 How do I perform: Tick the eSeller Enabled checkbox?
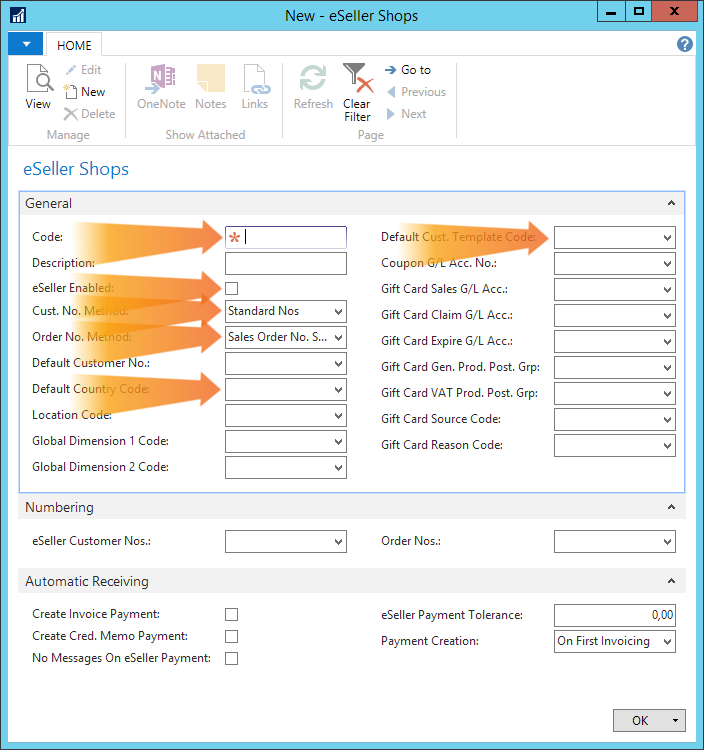pyautogui.click(x=231, y=288)
